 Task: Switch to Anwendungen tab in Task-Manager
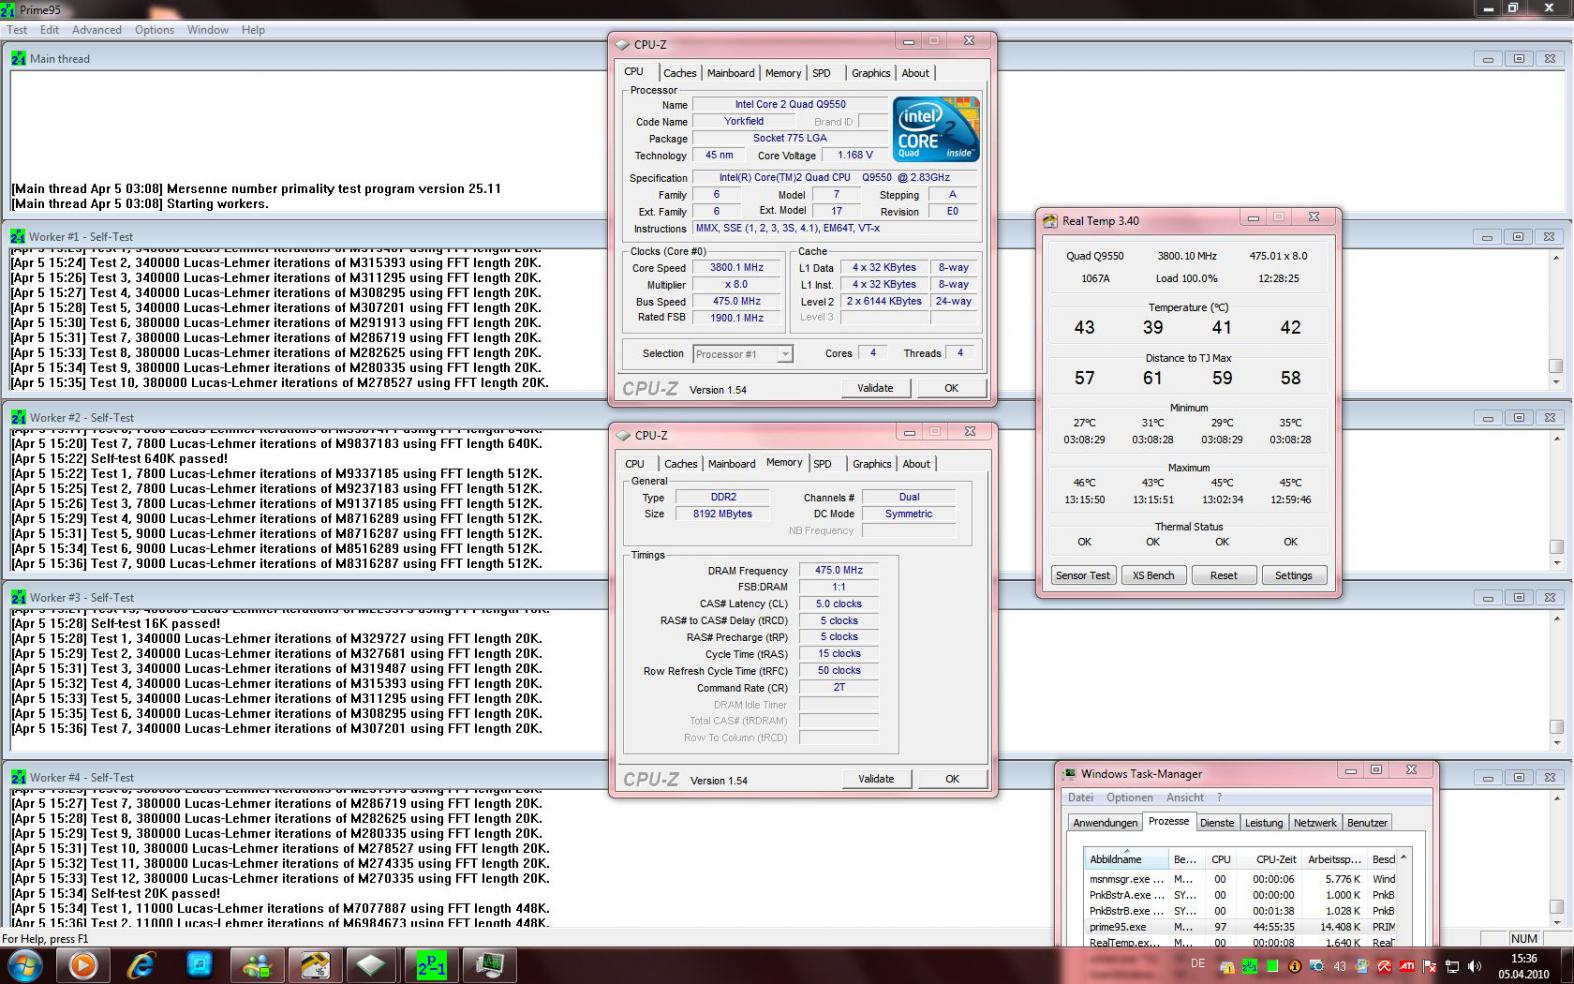pyautogui.click(x=1105, y=823)
